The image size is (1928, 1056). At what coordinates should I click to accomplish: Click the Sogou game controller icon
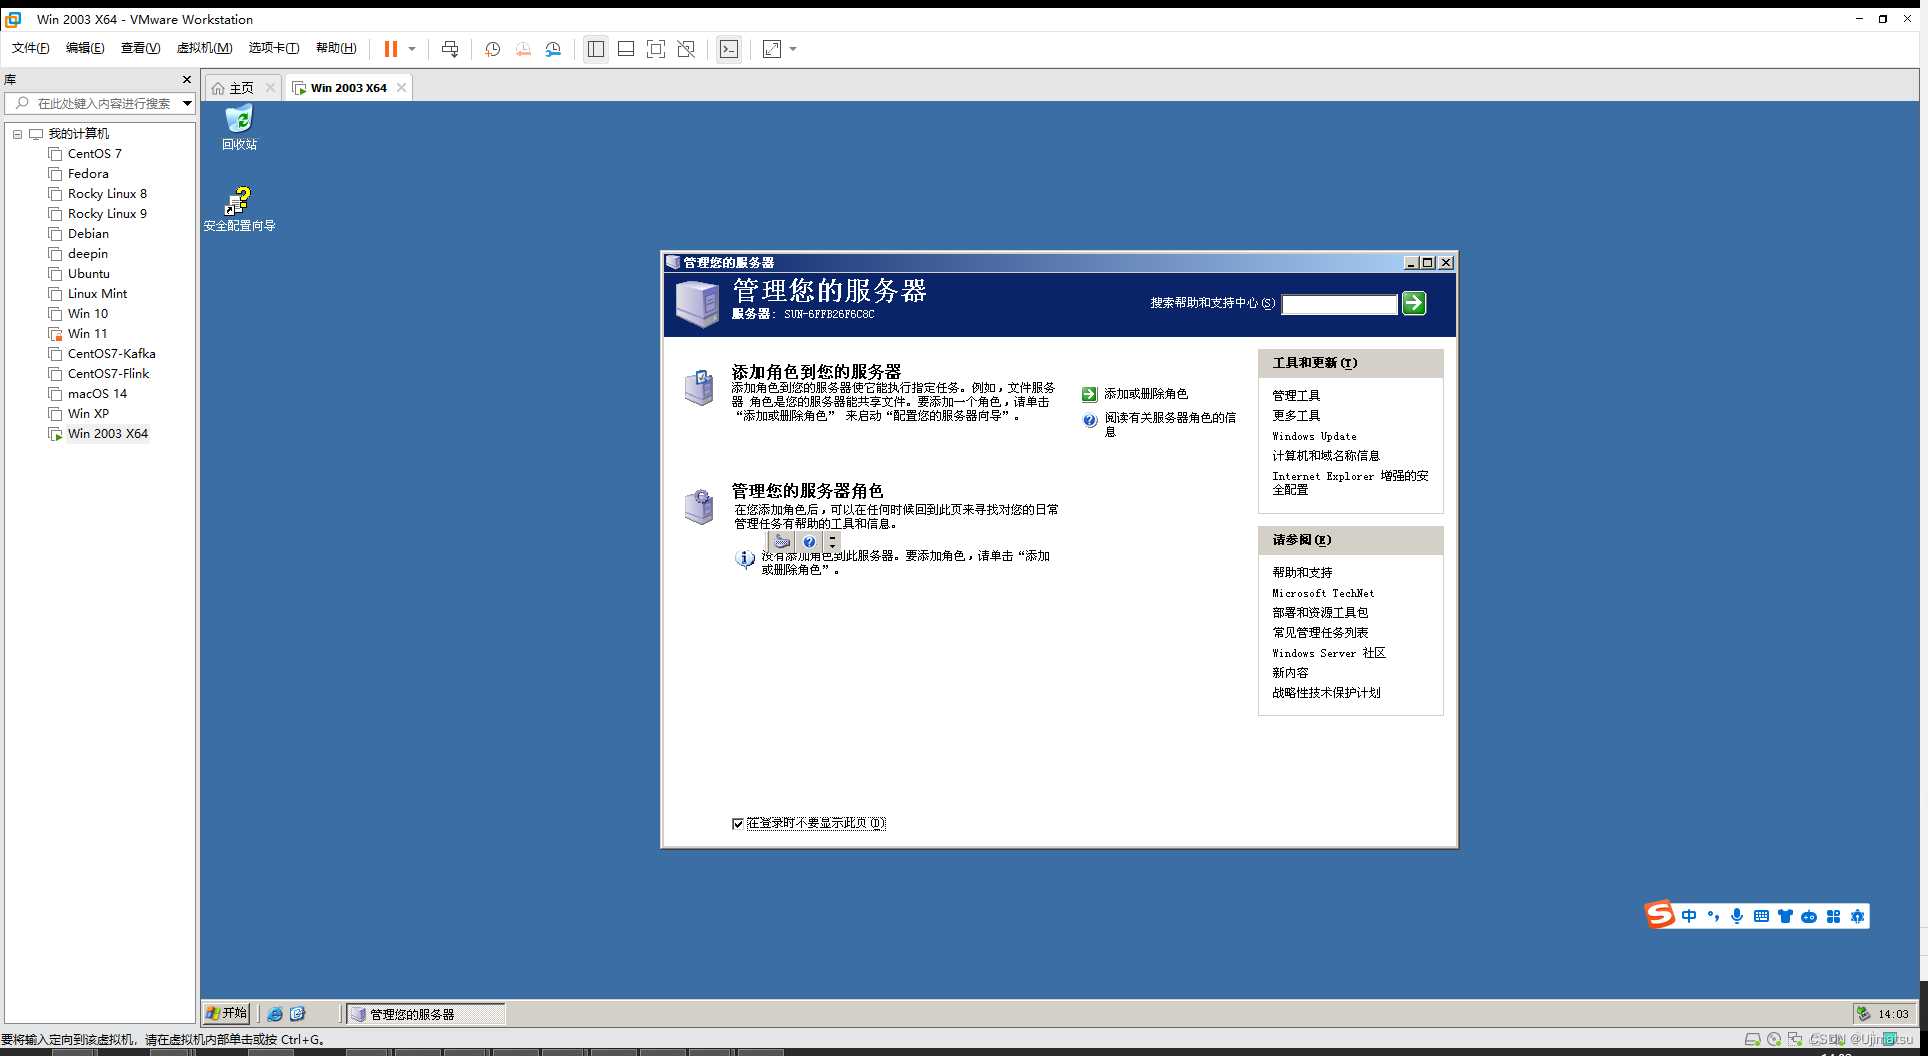point(1809,916)
